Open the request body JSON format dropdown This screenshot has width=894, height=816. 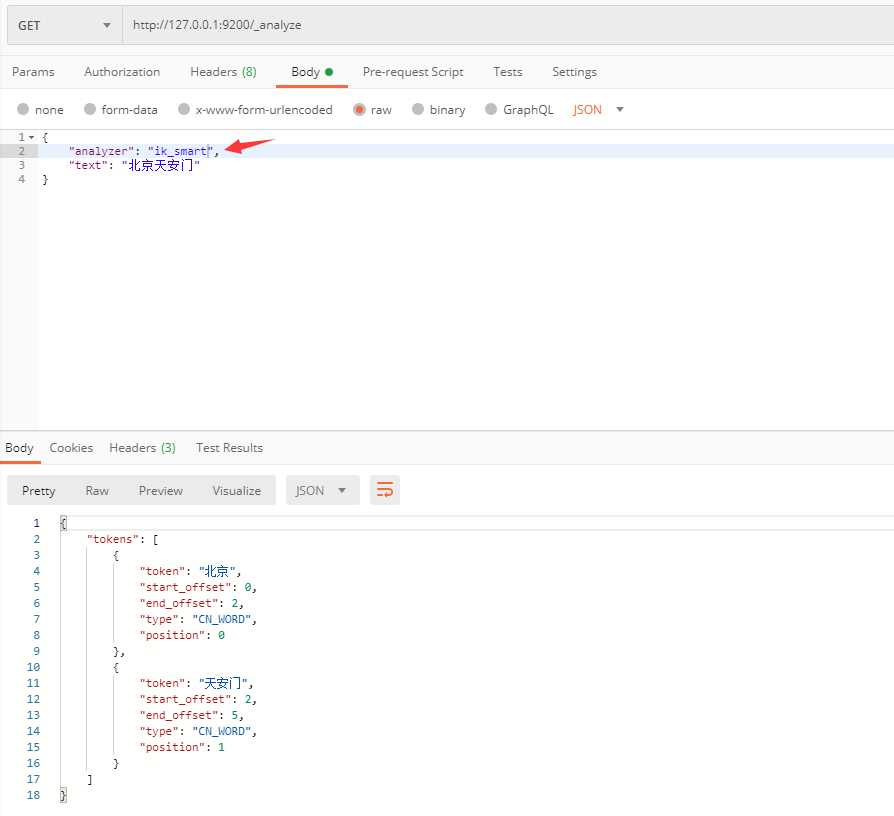(598, 109)
